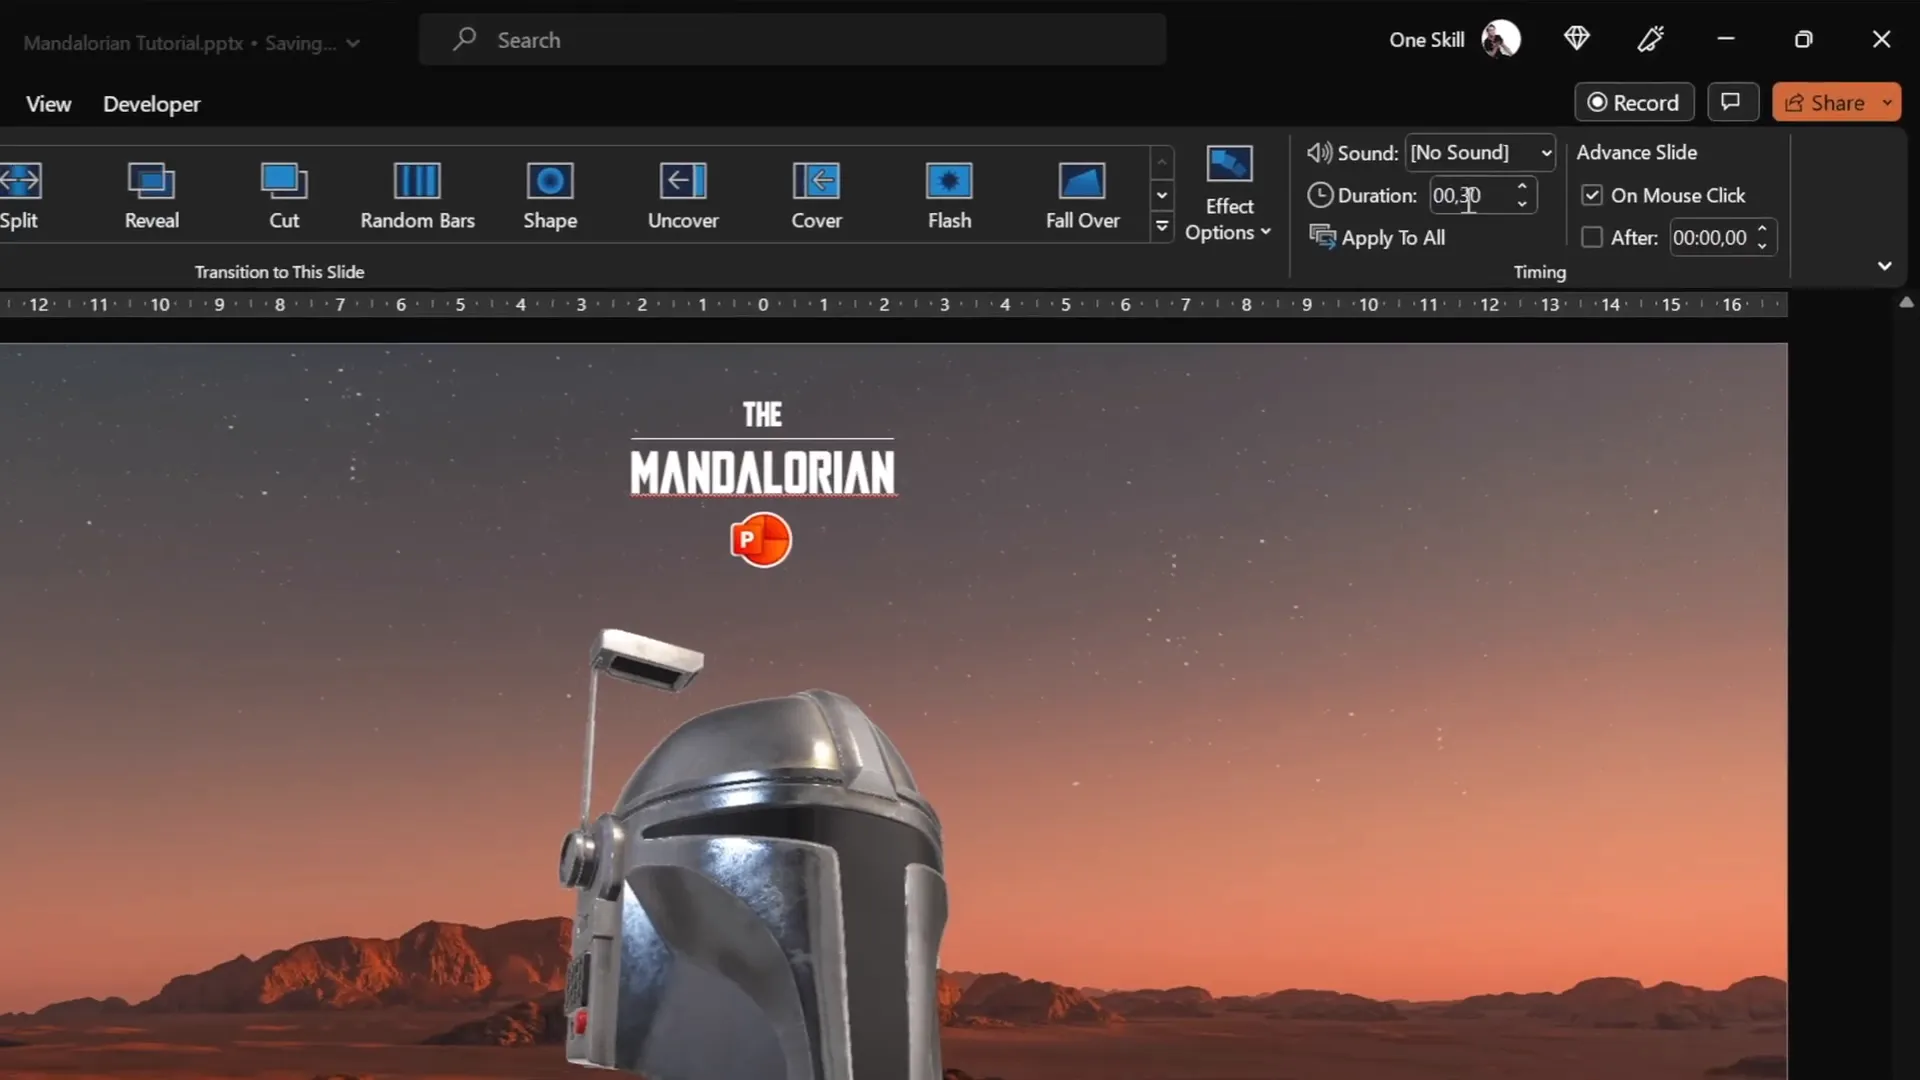Apply the Shape transition
Viewport: 1920px width, 1080px height.
click(550, 196)
